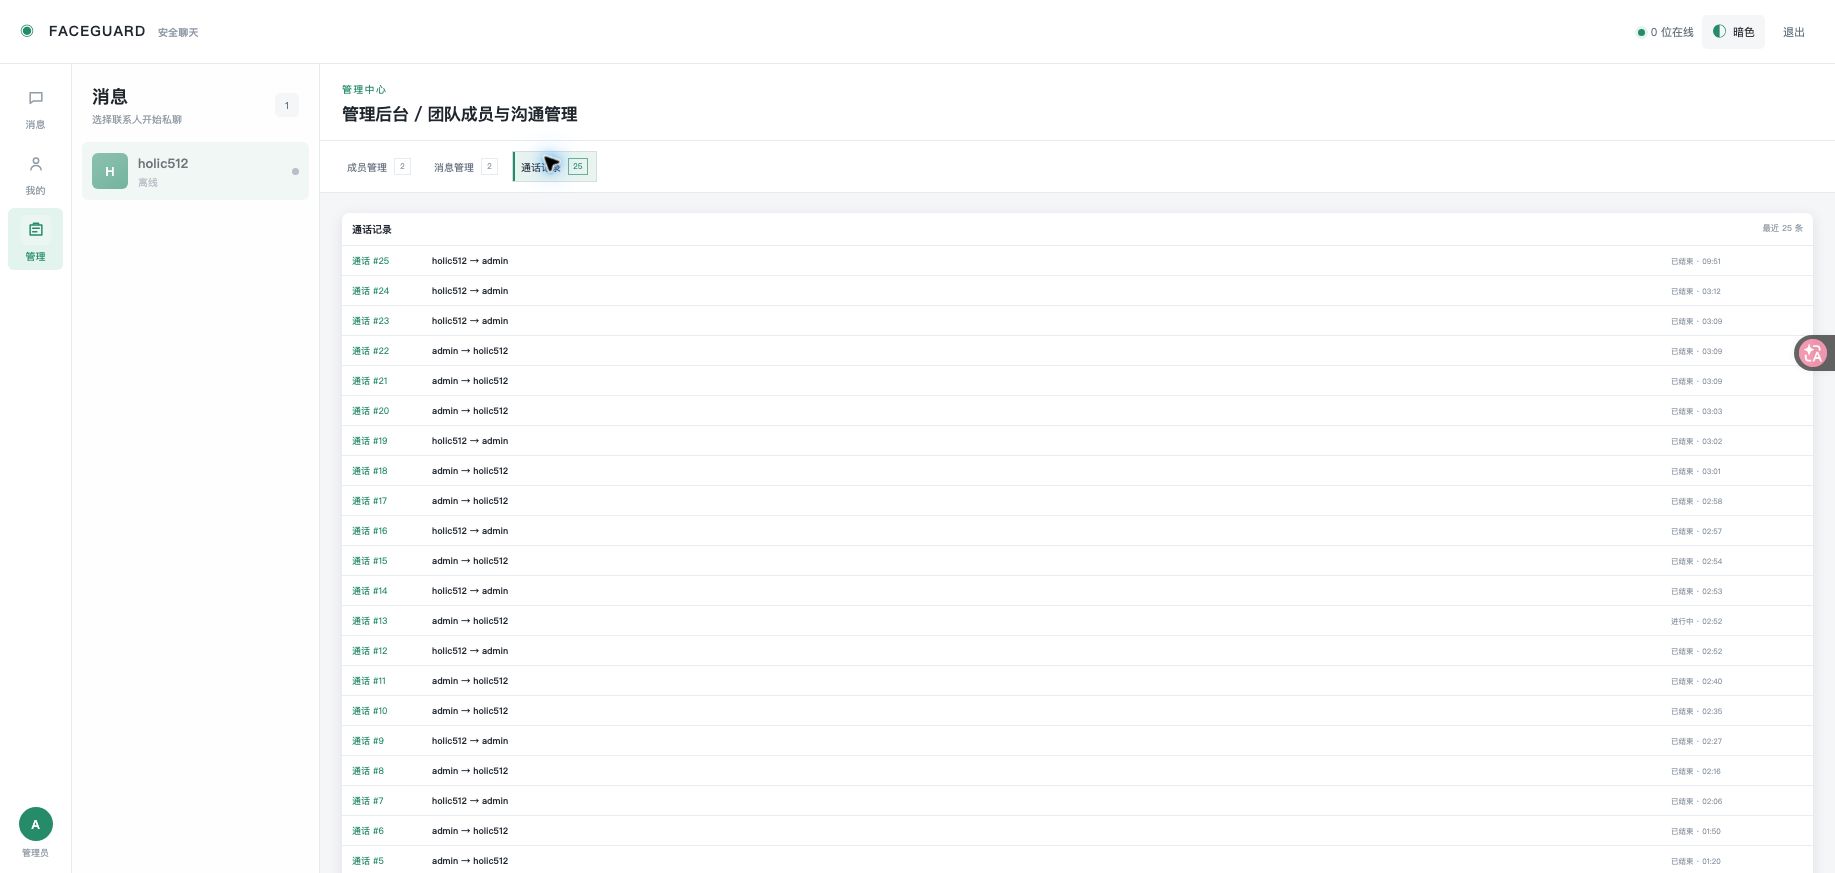The width and height of the screenshot is (1835, 873).
Task: Open call record #11 link
Action: [368, 681]
